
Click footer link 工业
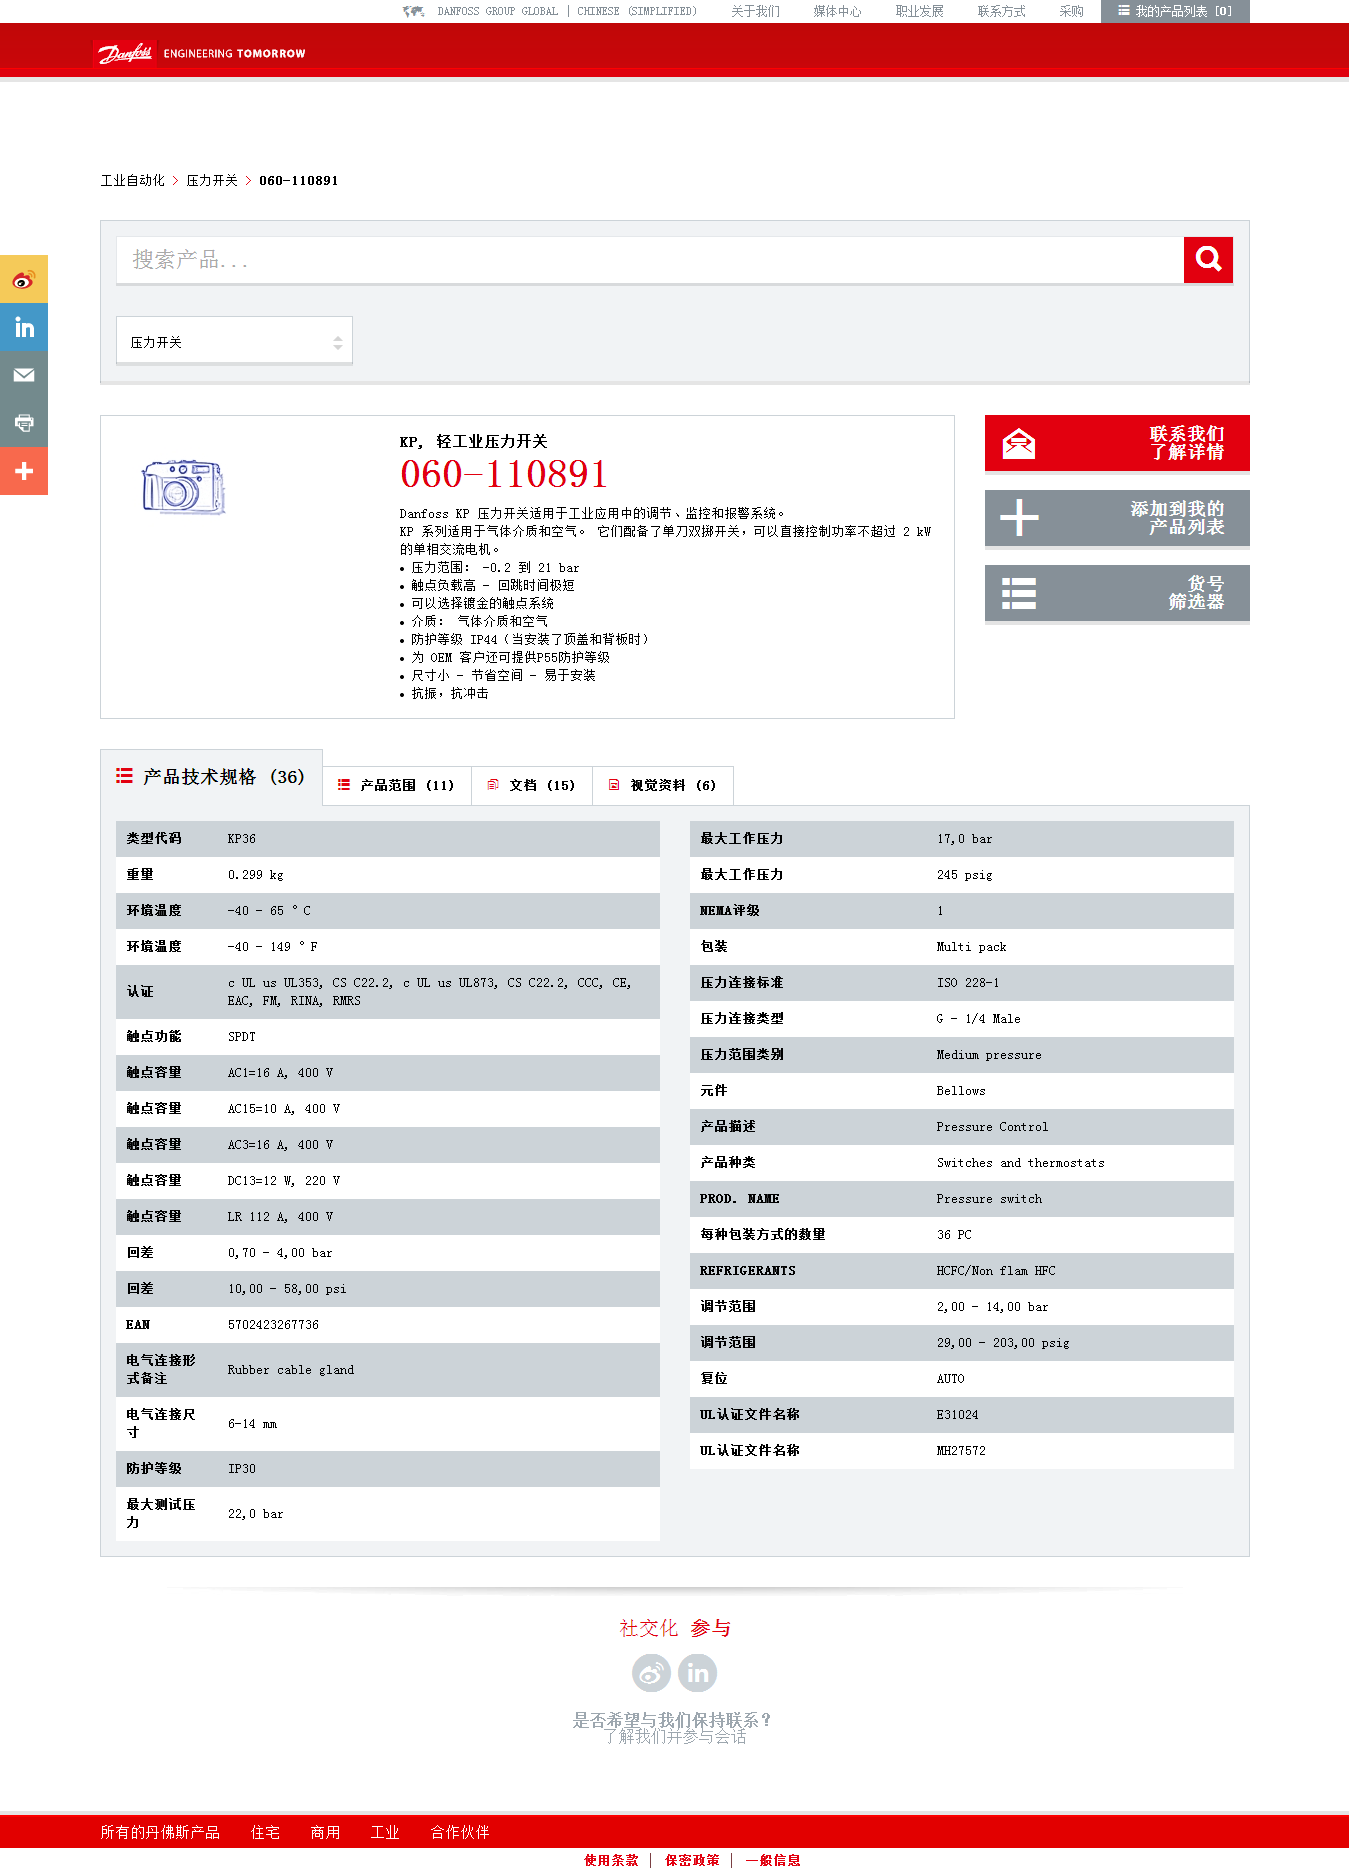point(385,1832)
